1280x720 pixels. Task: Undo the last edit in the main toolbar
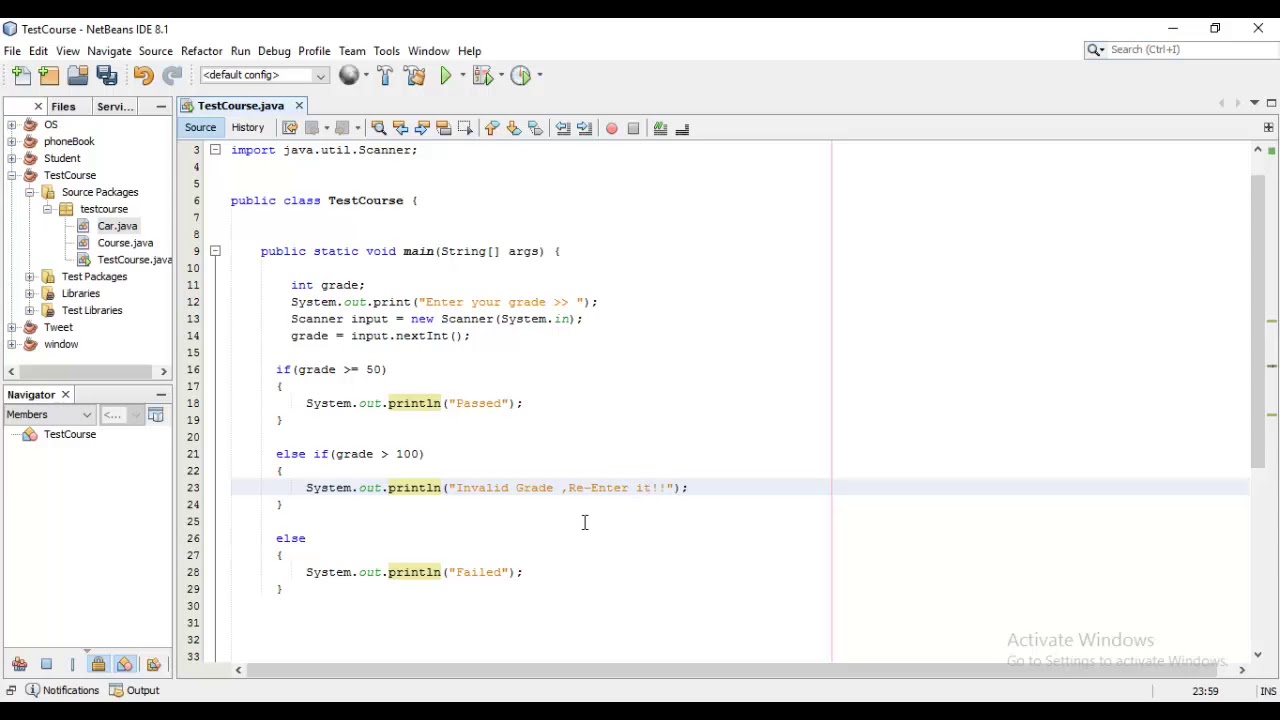143,75
